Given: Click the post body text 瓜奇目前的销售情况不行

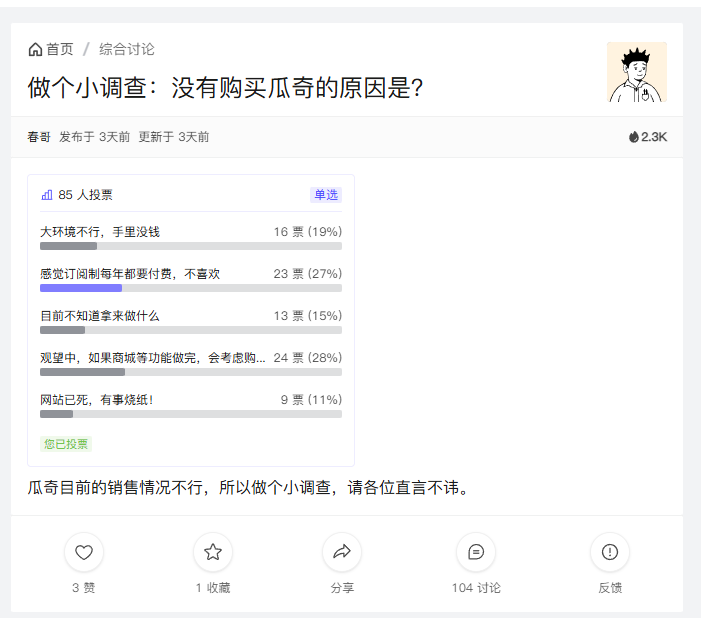Looking at the screenshot, I should coord(248,487).
